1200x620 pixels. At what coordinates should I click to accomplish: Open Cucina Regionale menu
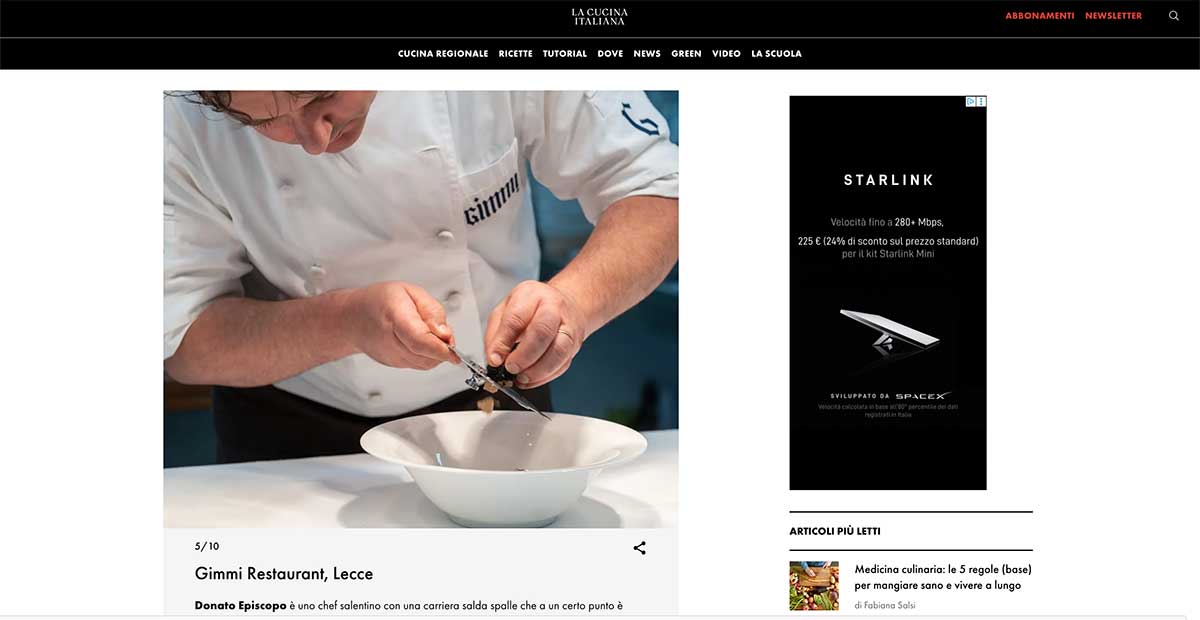[x=443, y=54]
